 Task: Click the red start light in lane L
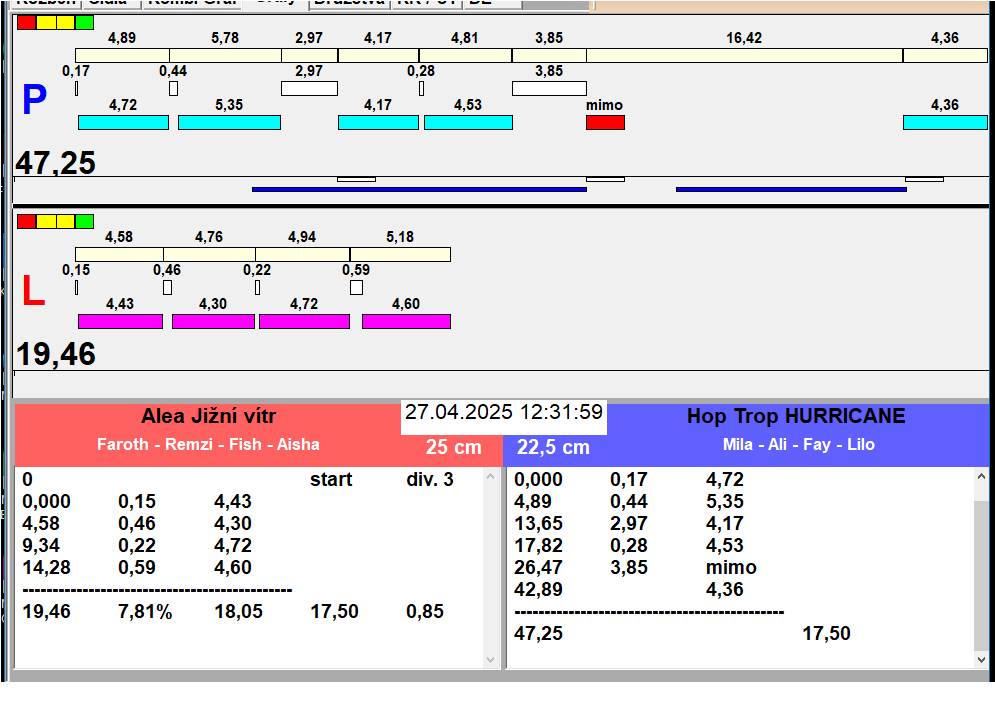click(26, 221)
